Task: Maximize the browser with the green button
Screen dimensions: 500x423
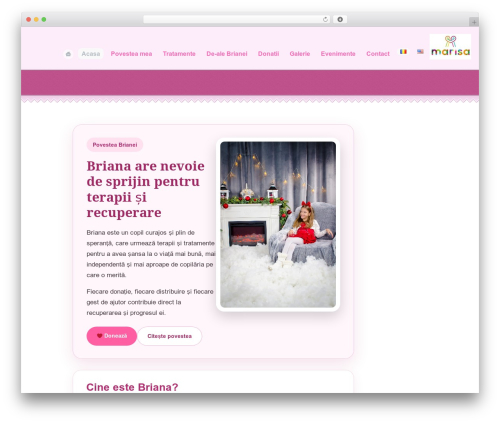Action: pos(44,19)
